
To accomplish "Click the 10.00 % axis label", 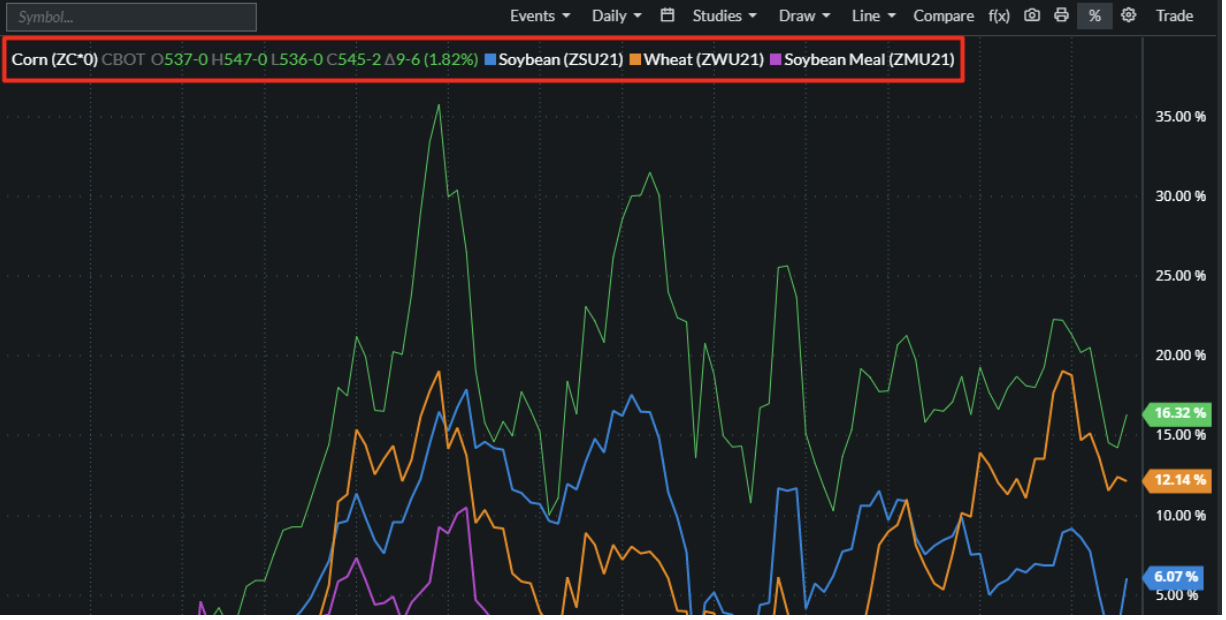I will pyautogui.click(x=1180, y=516).
